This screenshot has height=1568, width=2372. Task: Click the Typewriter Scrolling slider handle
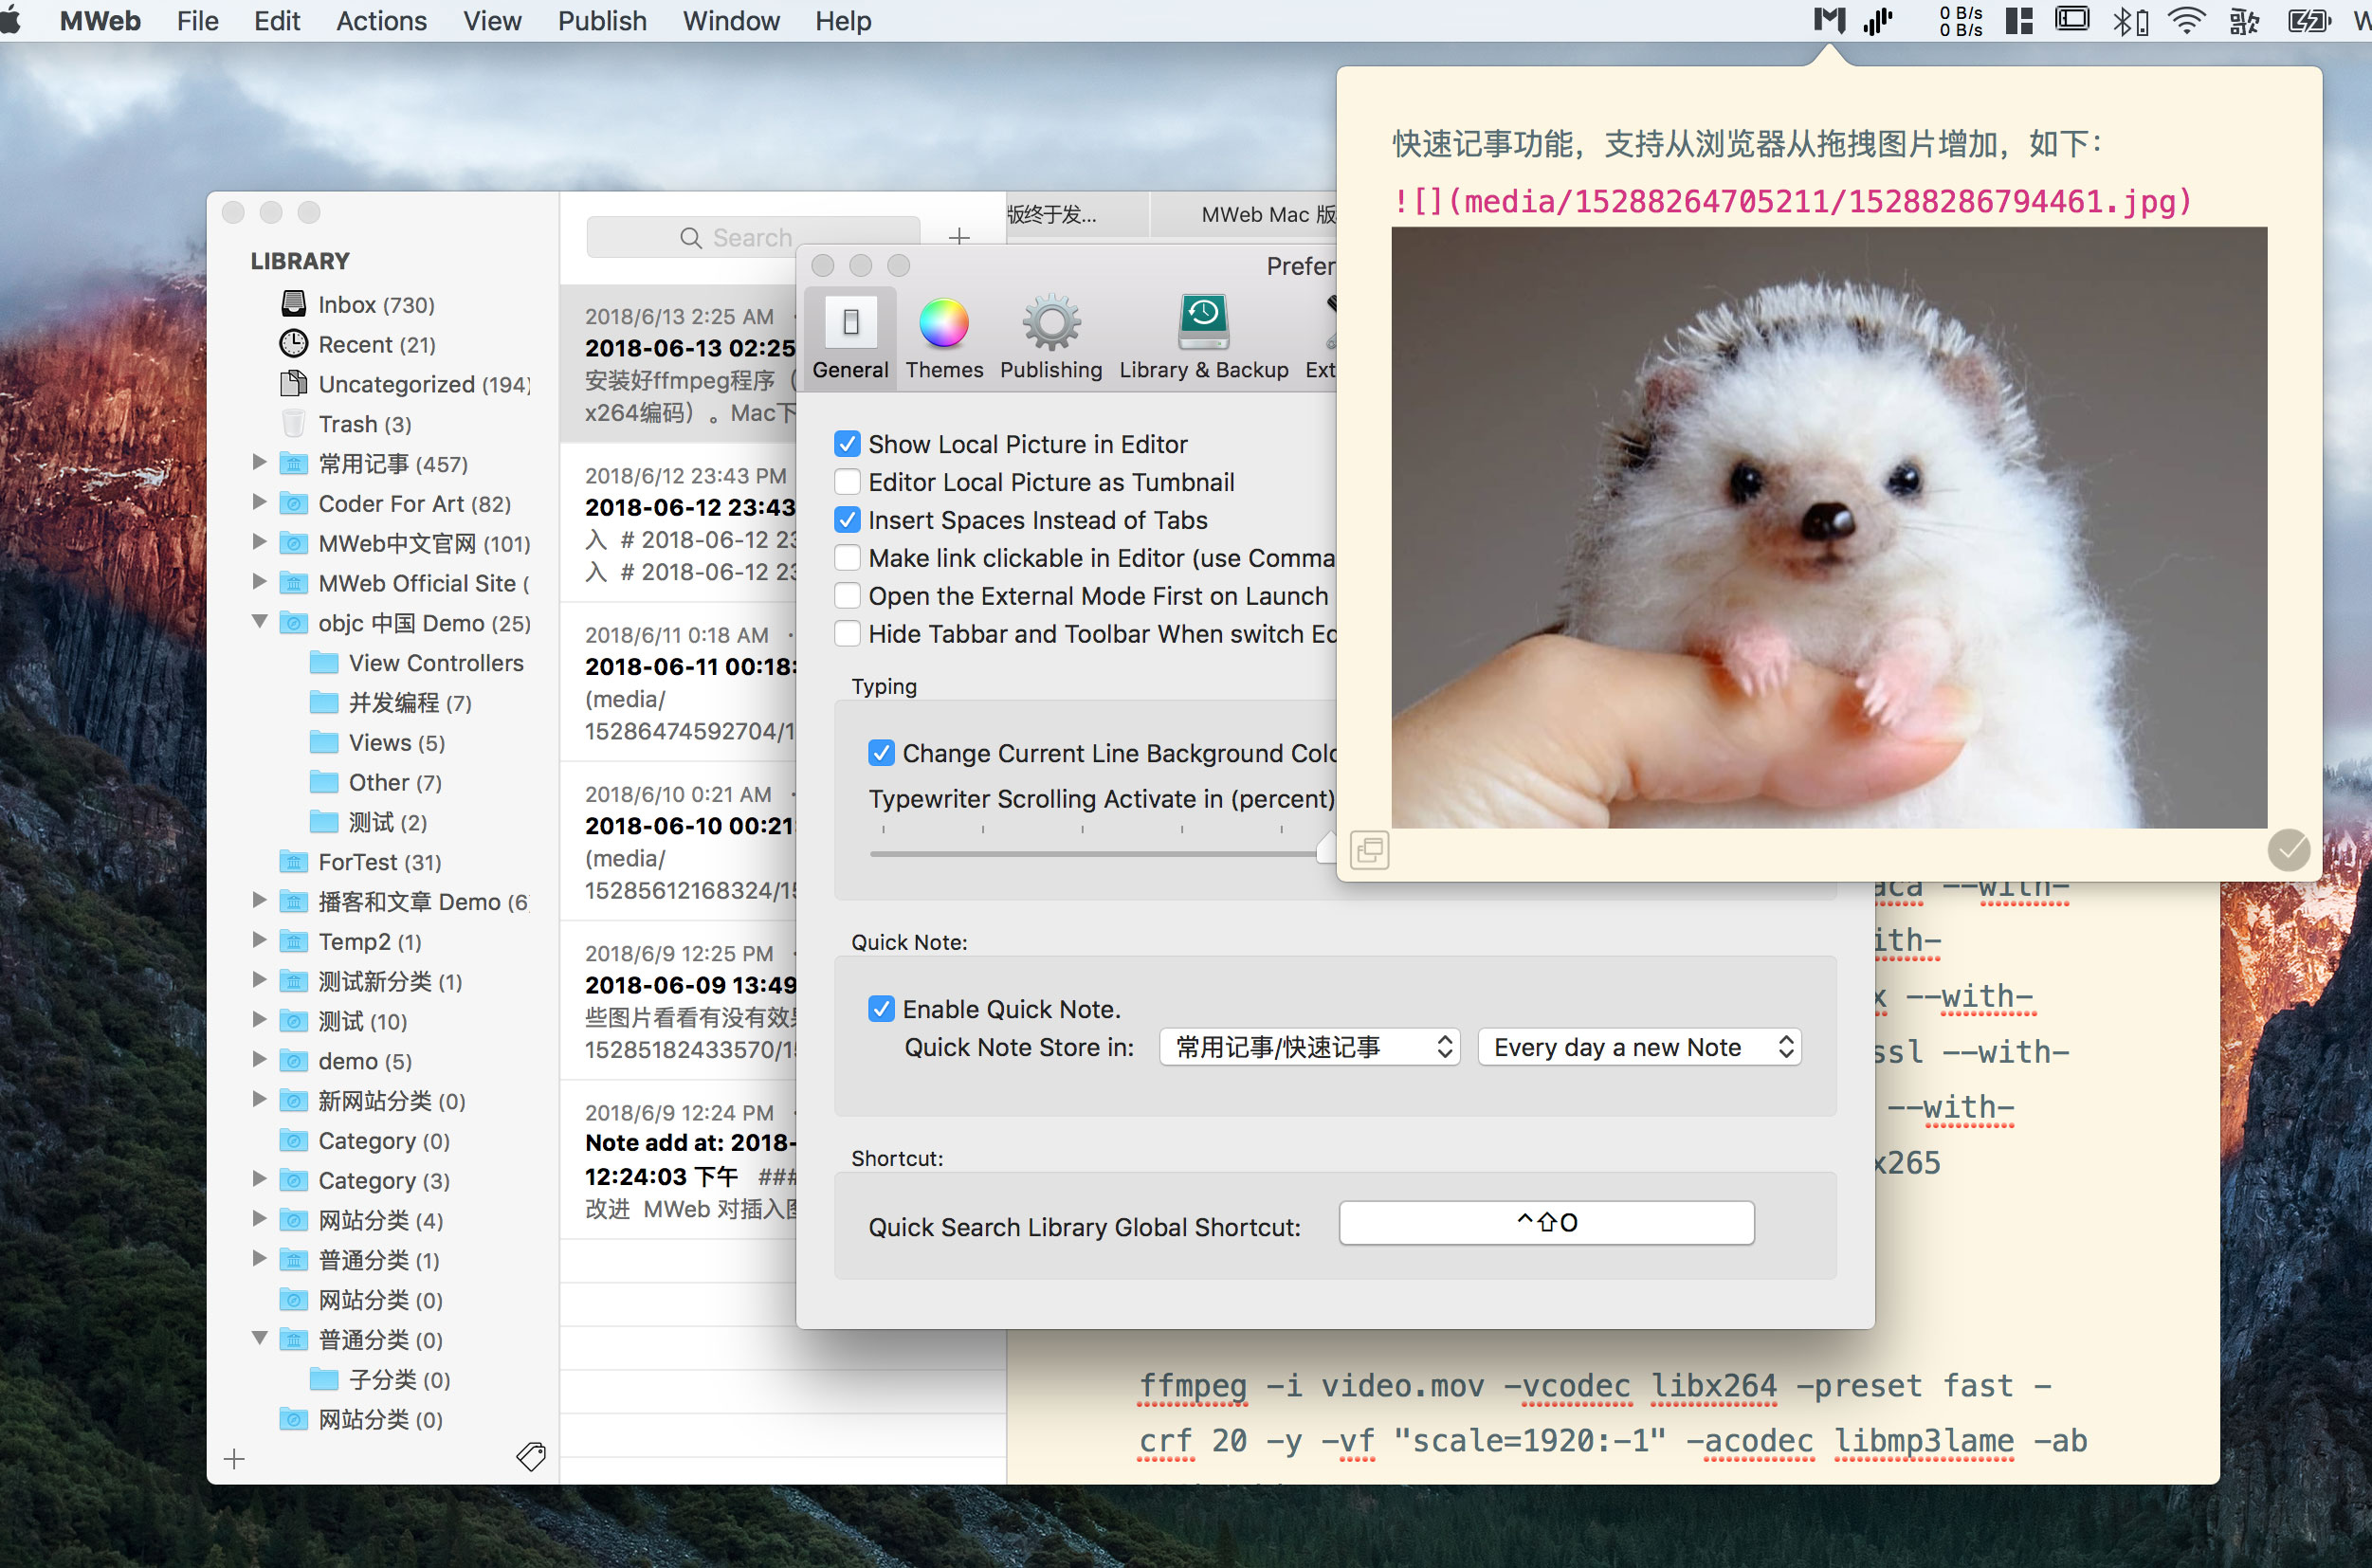(x=1326, y=849)
